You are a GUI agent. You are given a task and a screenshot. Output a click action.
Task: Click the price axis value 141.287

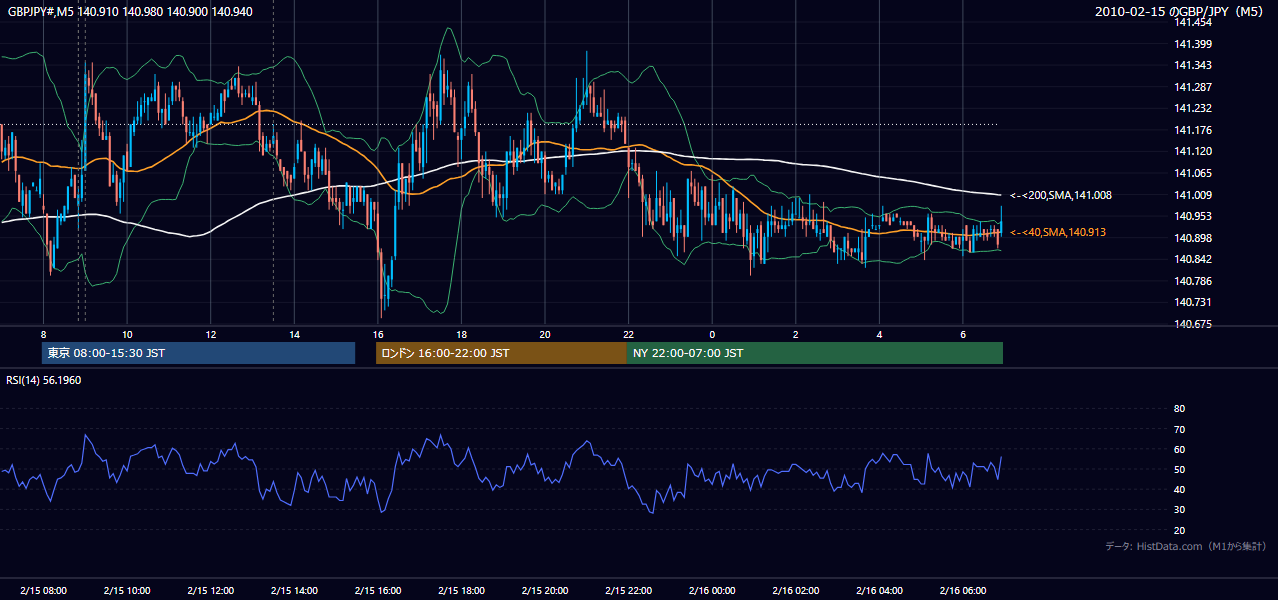(x=1193, y=87)
